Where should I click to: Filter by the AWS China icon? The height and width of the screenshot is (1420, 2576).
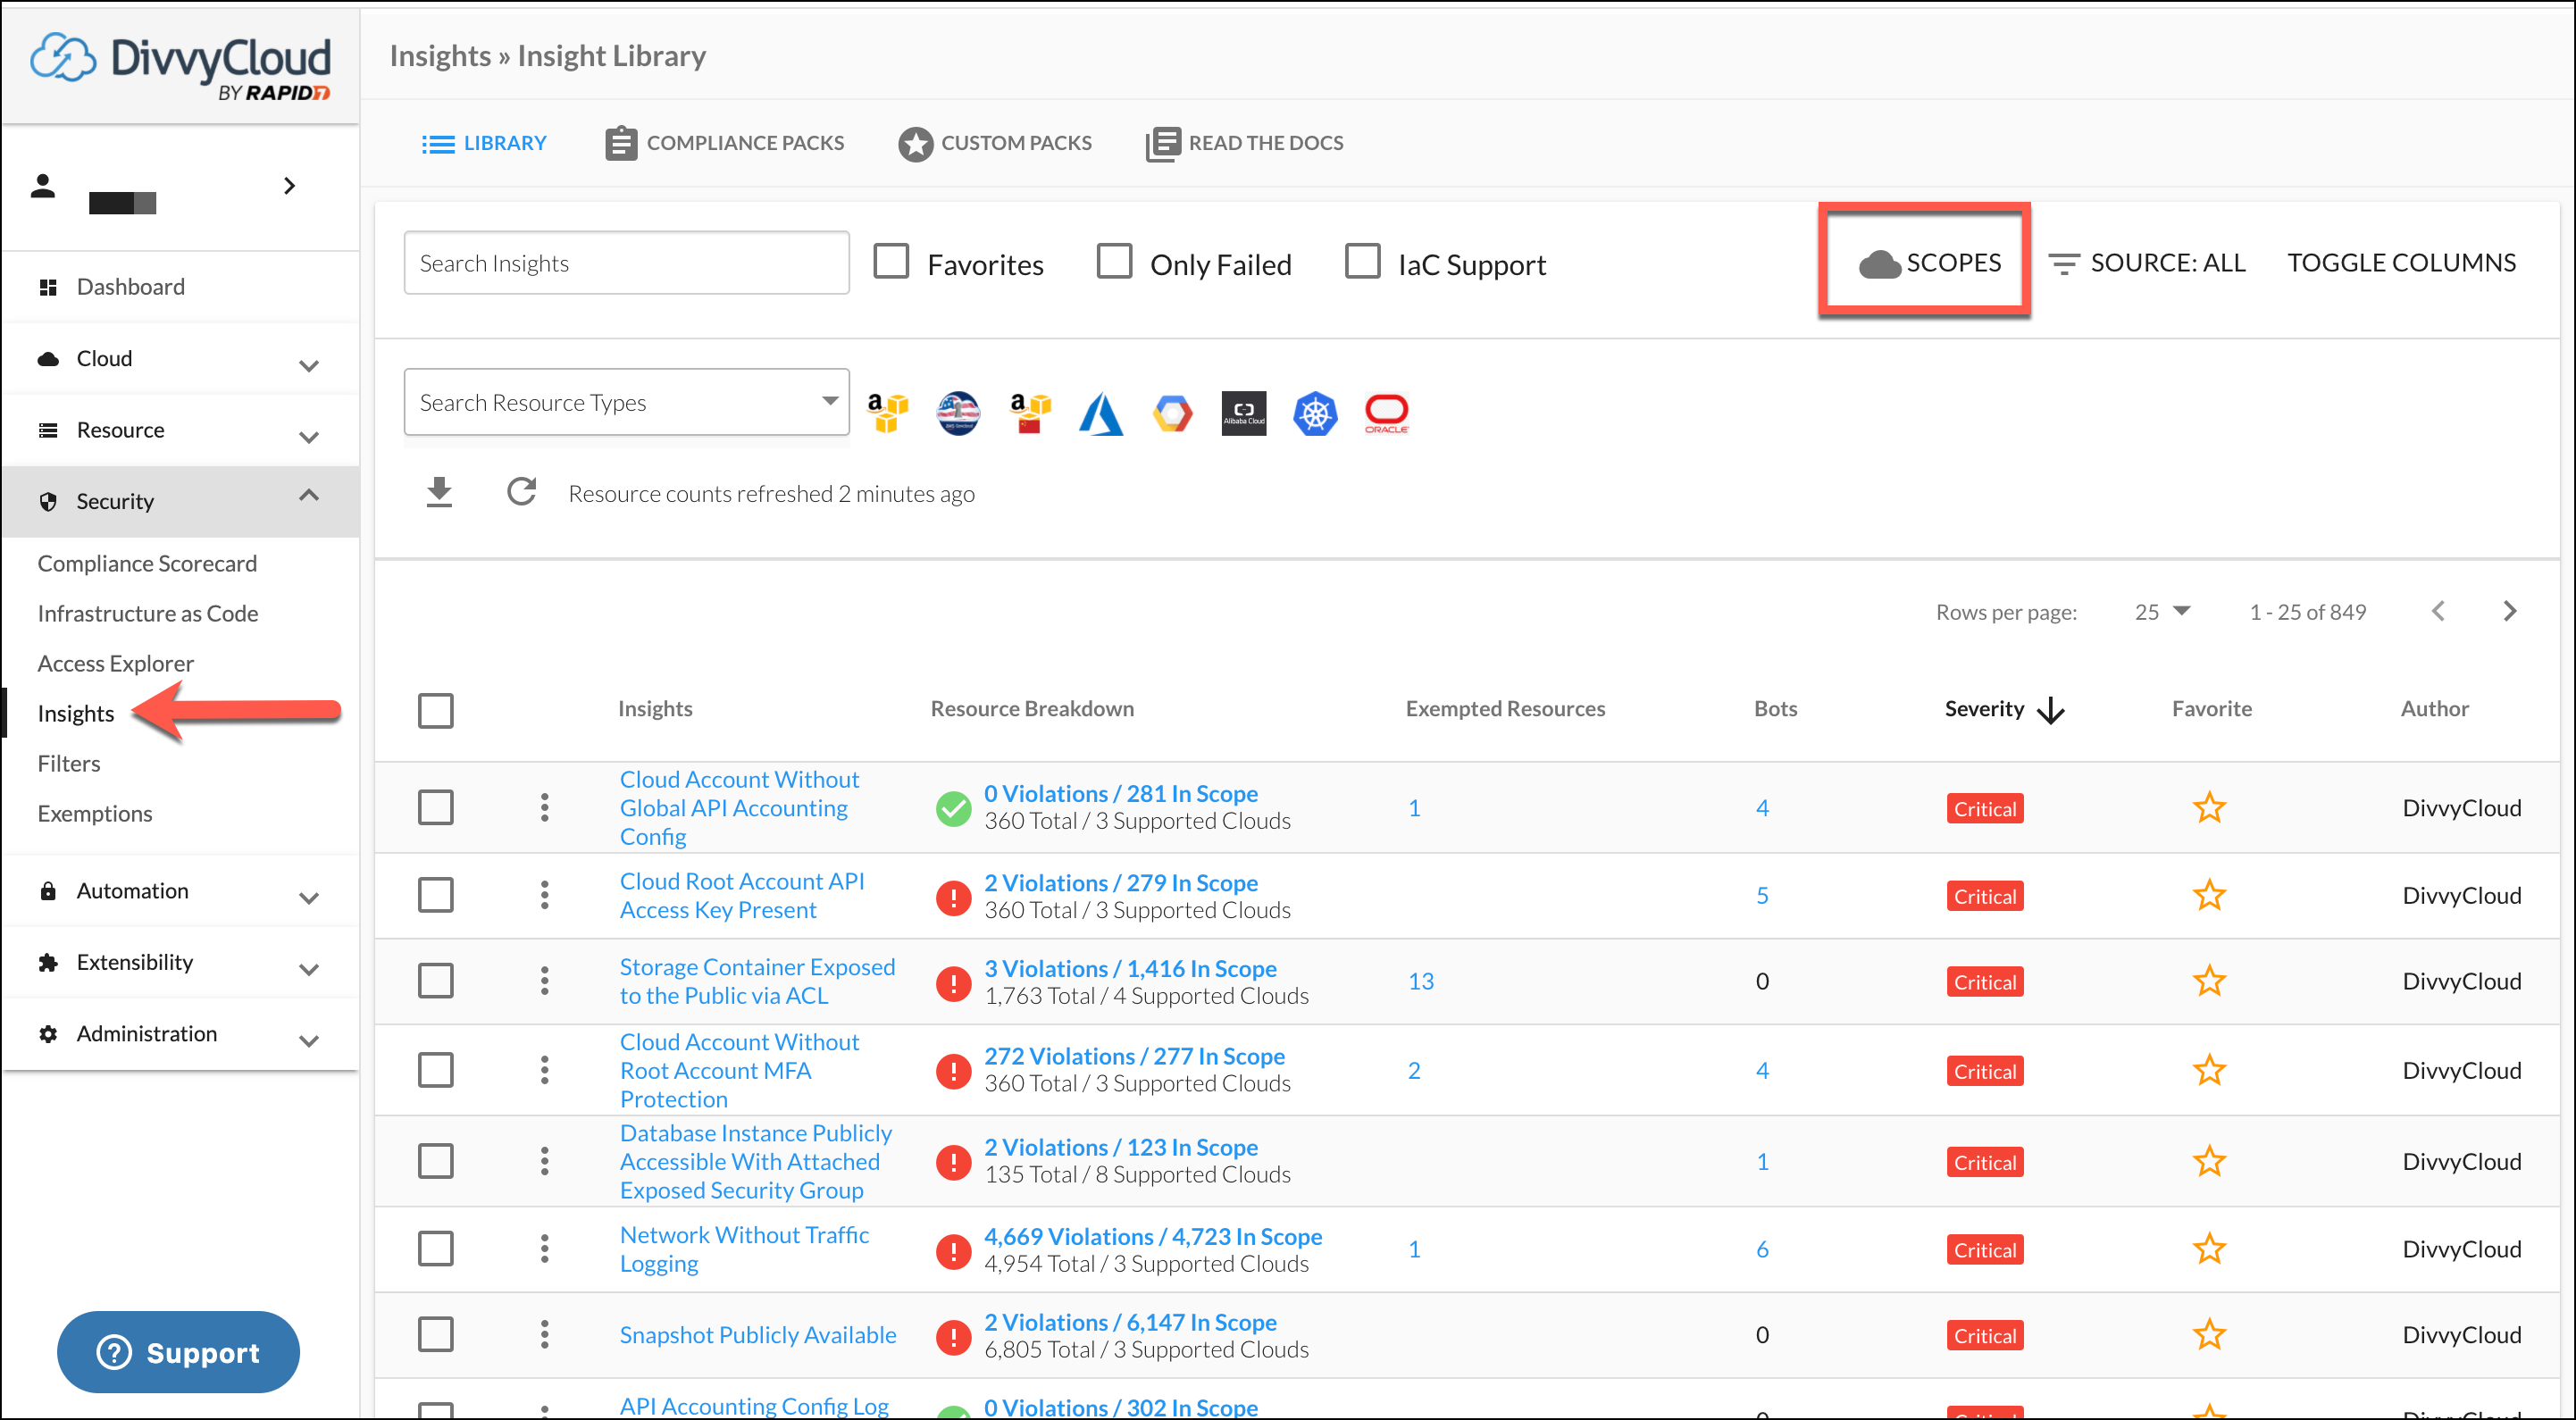[1030, 412]
